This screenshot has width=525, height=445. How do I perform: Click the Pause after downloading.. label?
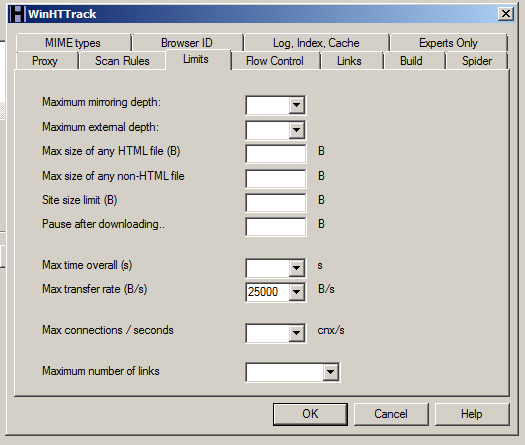(103, 224)
